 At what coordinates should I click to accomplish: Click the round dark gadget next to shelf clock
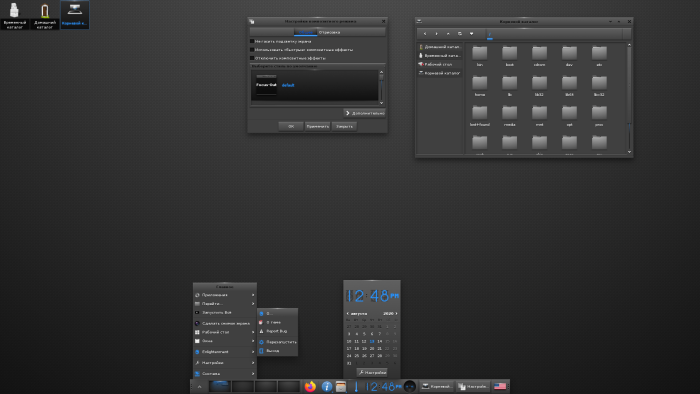click(x=410, y=386)
